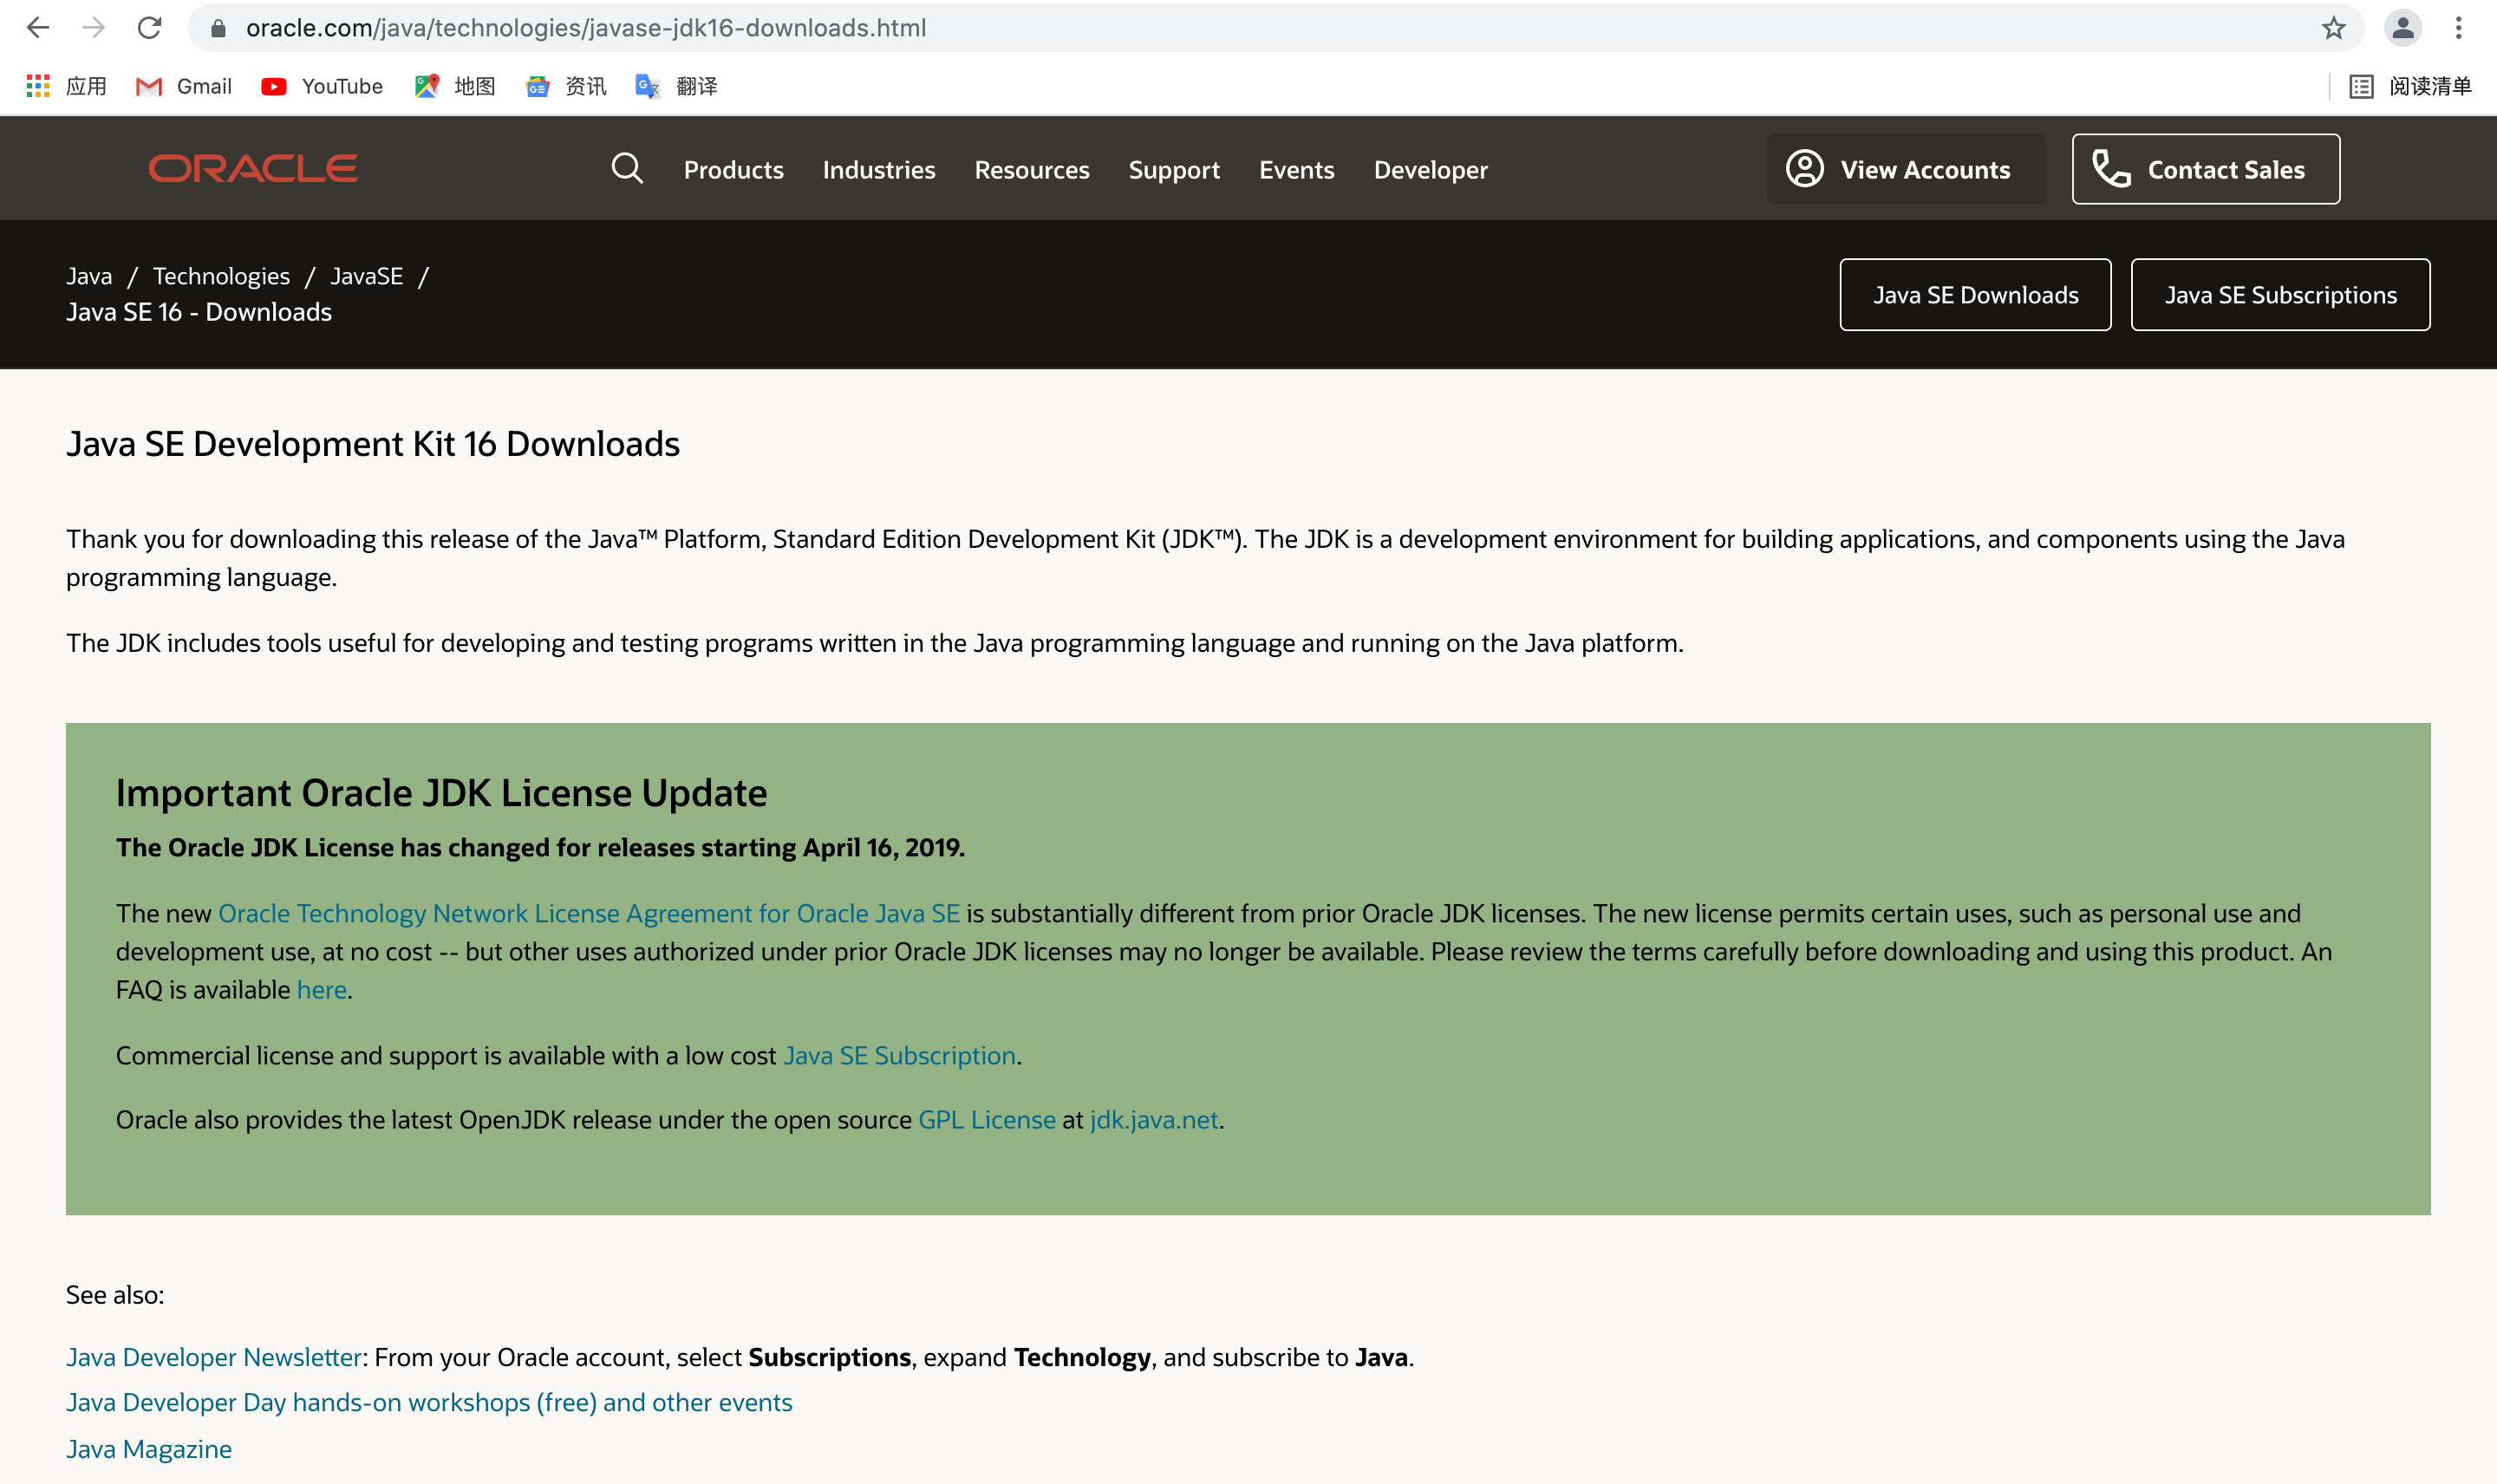Image resolution: width=2497 pixels, height=1484 pixels.
Task: Open the Events menu
Action: point(1297,170)
